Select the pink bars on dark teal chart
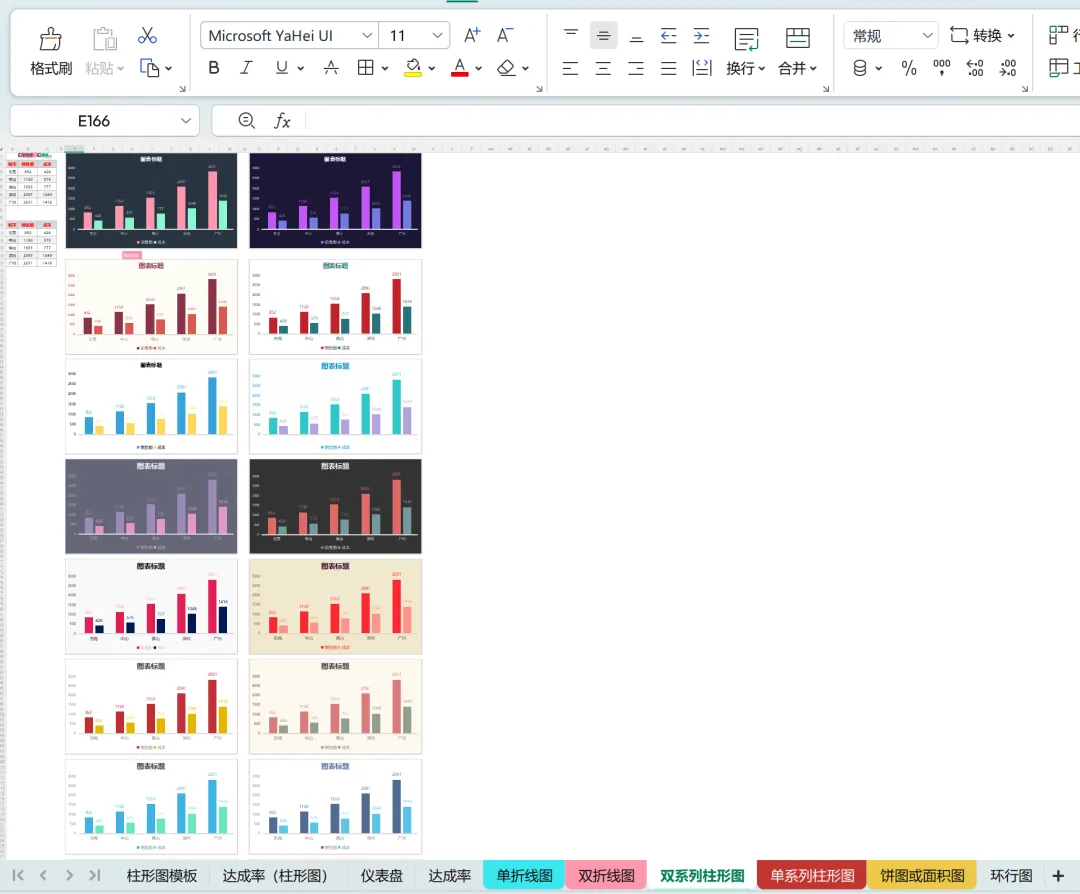1080x894 pixels. 151,200
